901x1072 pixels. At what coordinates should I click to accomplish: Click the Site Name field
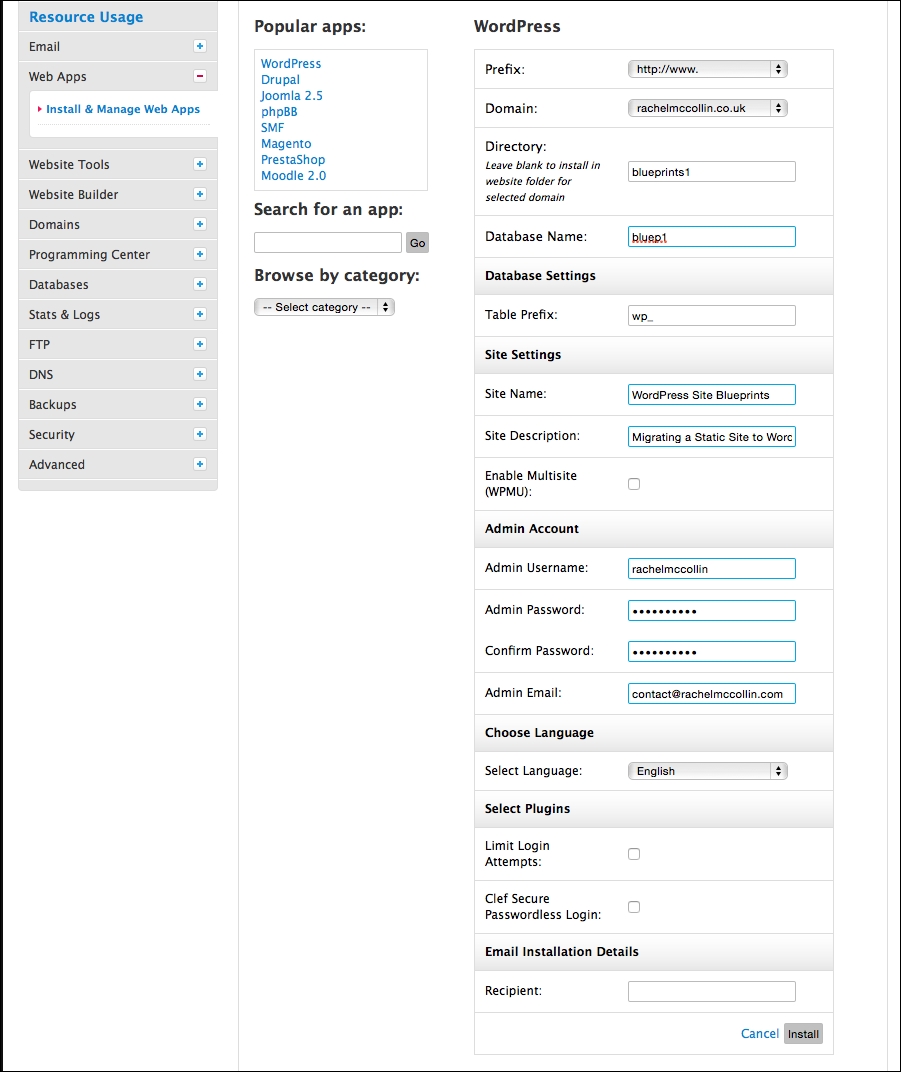pos(712,394)
